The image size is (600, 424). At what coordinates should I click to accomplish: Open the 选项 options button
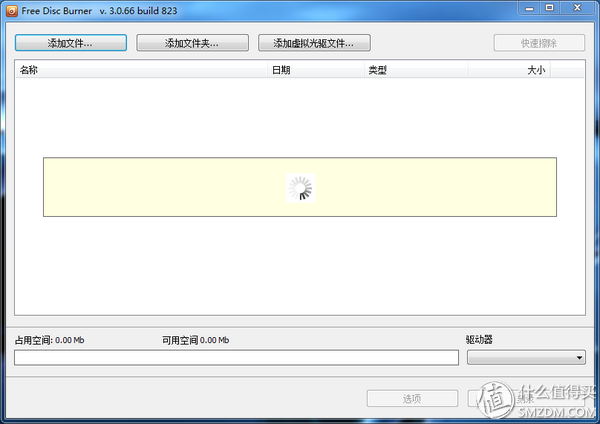pos(412,399)
